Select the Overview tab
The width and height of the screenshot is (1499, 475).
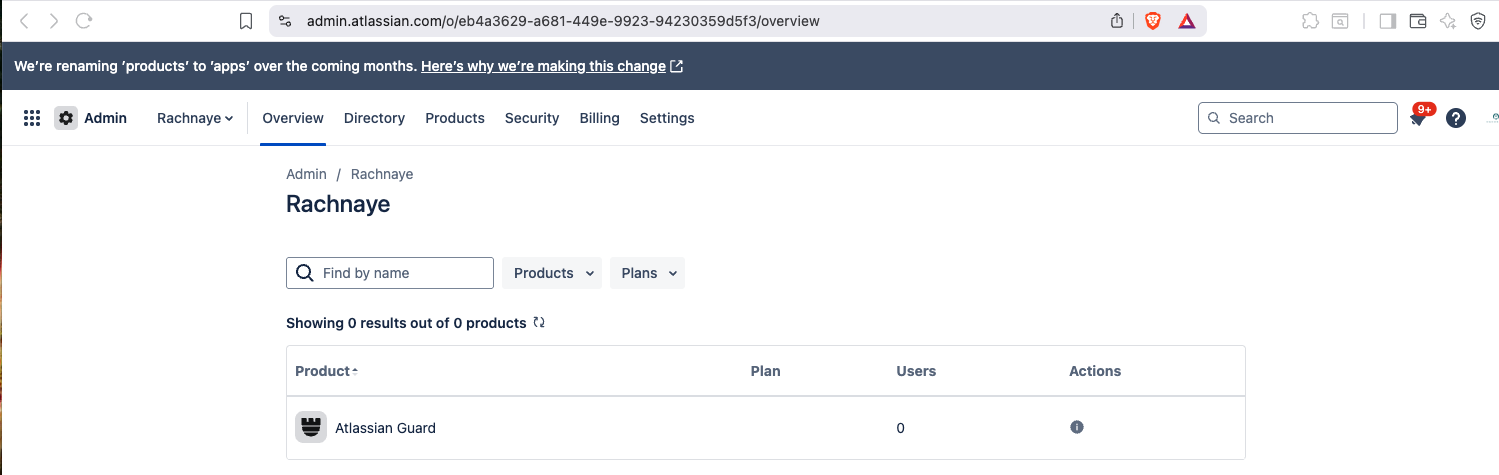[293, 118]
